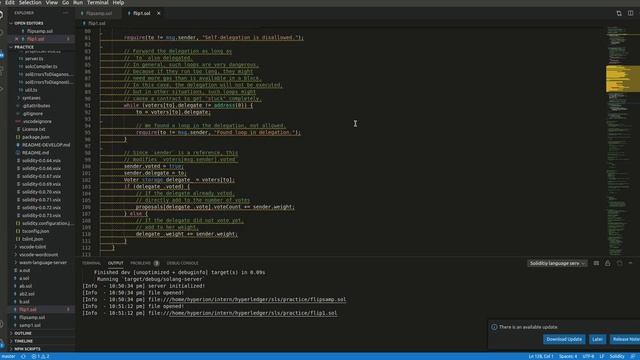This screenshot has width=640, height=360.
Task: Expand the vscode-tslint folder
Action: click(33, 247)
